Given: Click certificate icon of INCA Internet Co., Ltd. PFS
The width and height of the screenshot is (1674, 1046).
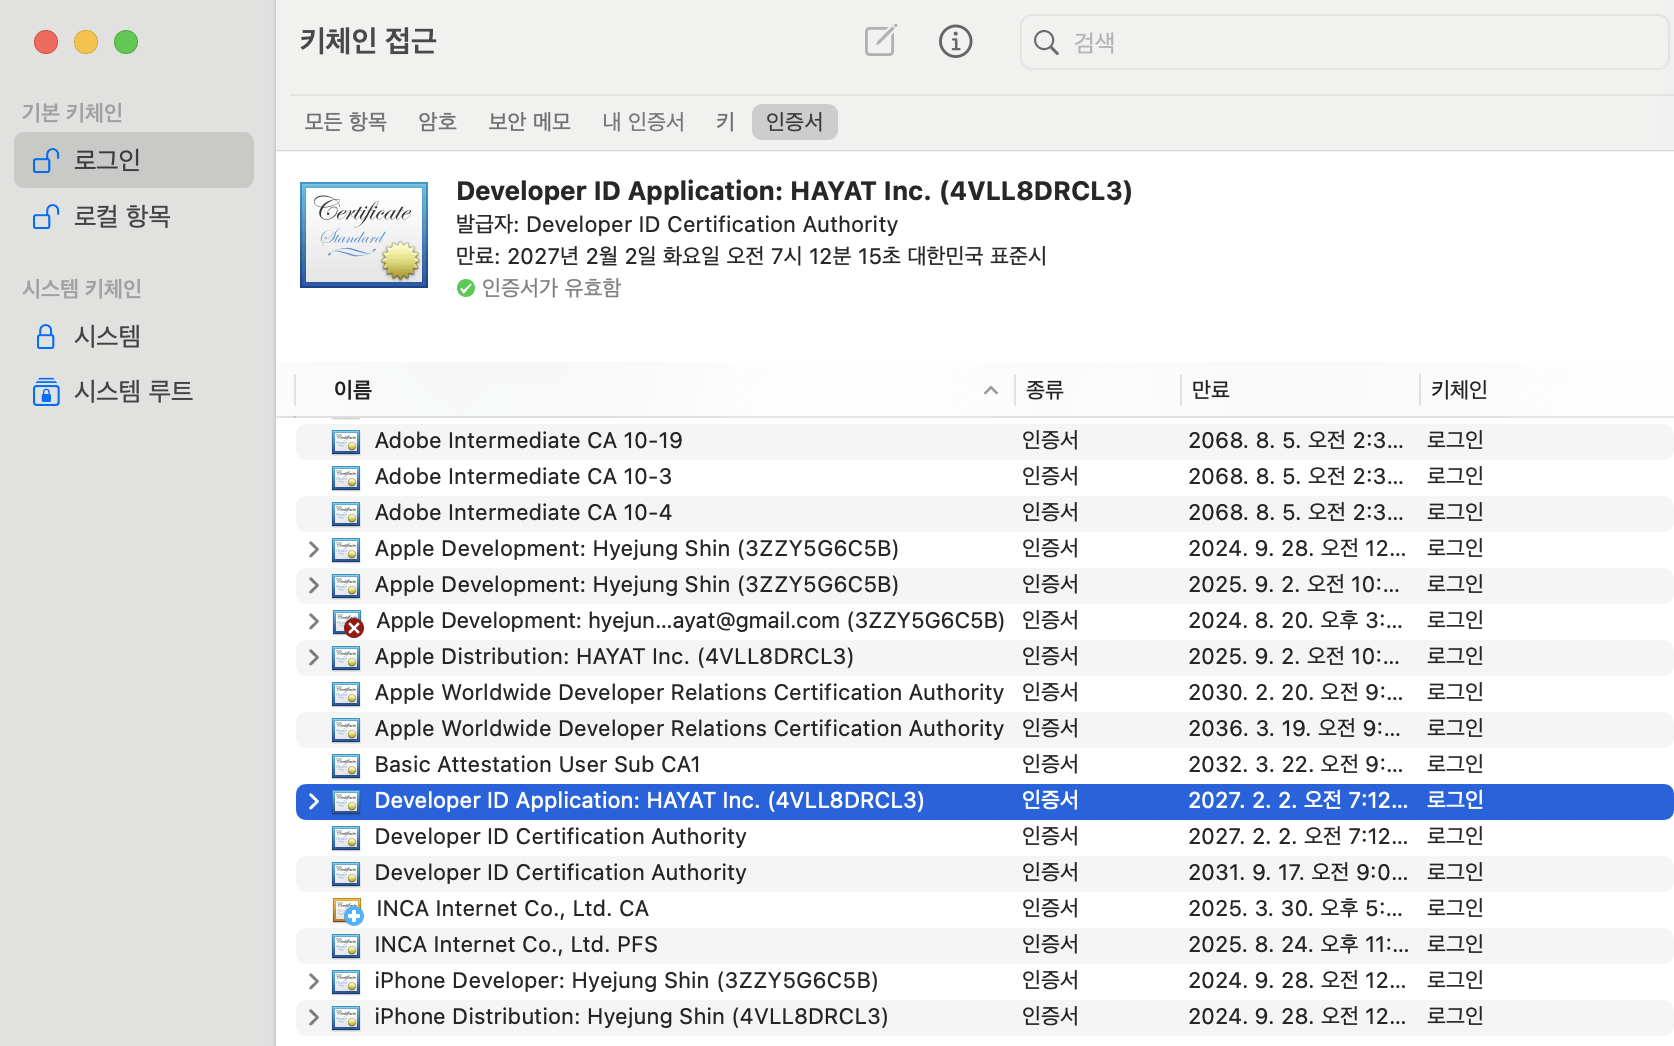Looking at the screenshot, I should 346,945.
